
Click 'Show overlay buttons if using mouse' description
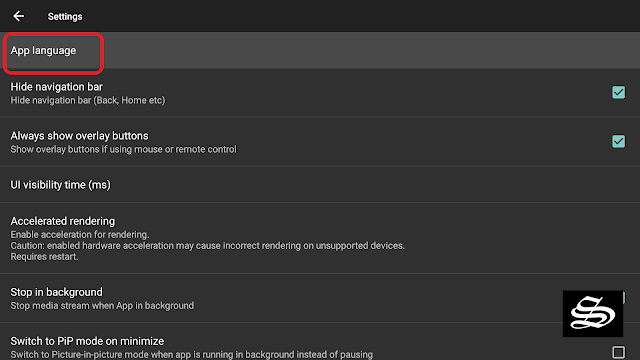(123, 149)
